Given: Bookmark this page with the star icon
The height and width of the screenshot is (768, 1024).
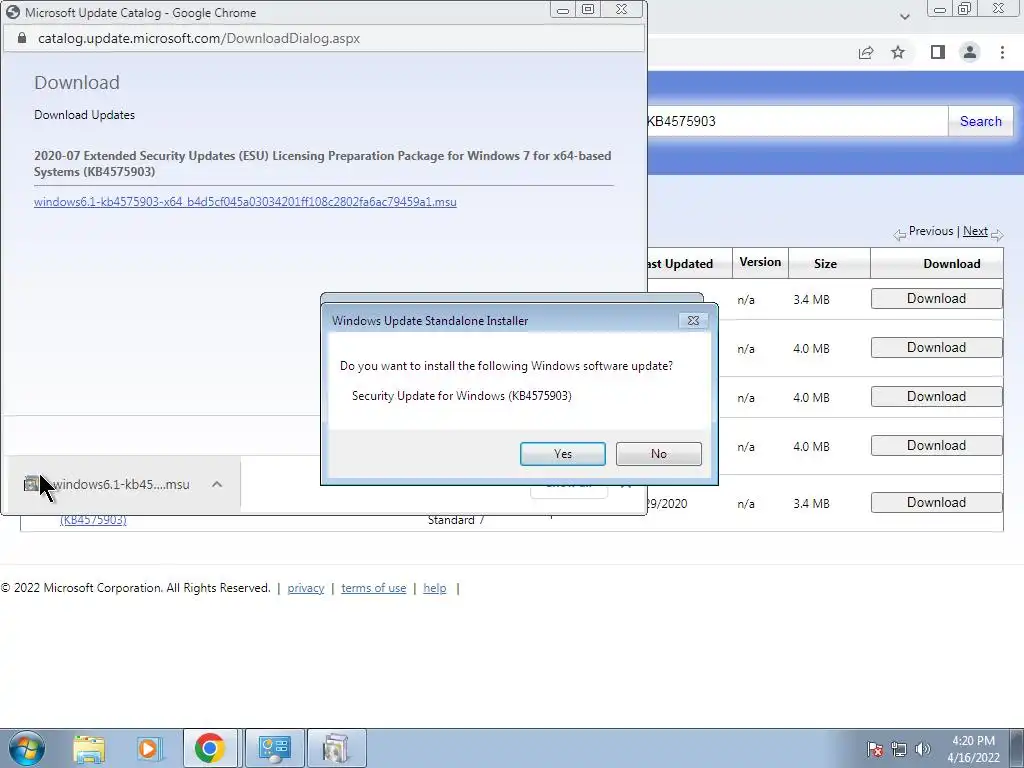Looking at the screenshot, I should click(x=898, y=52).
